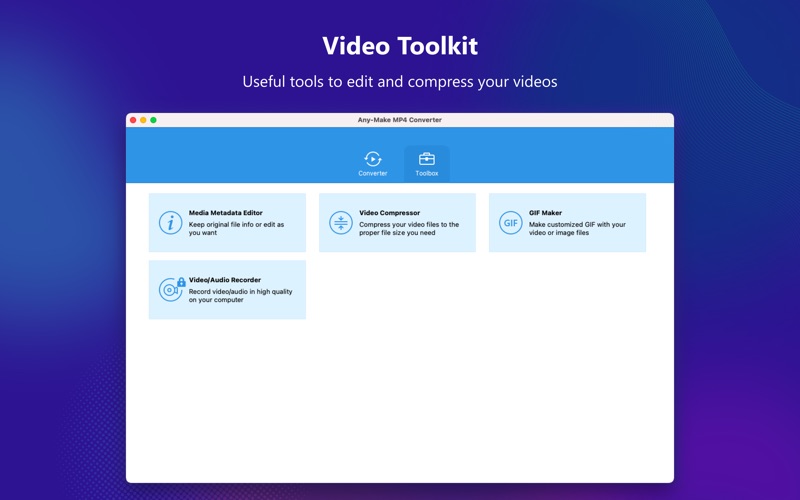Click the Any-Make MP4 Converter title
Viewport: 800px width, 500px height.
click(399, 120)
